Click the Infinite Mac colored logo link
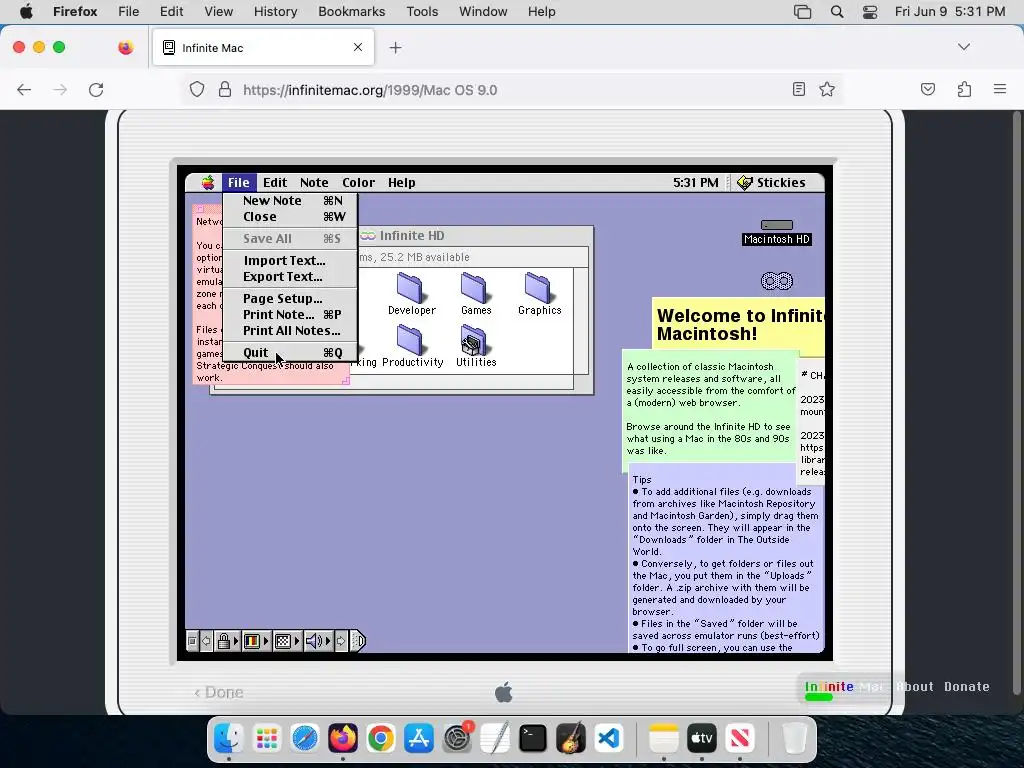1024x768 pixels. pos(844,686)
